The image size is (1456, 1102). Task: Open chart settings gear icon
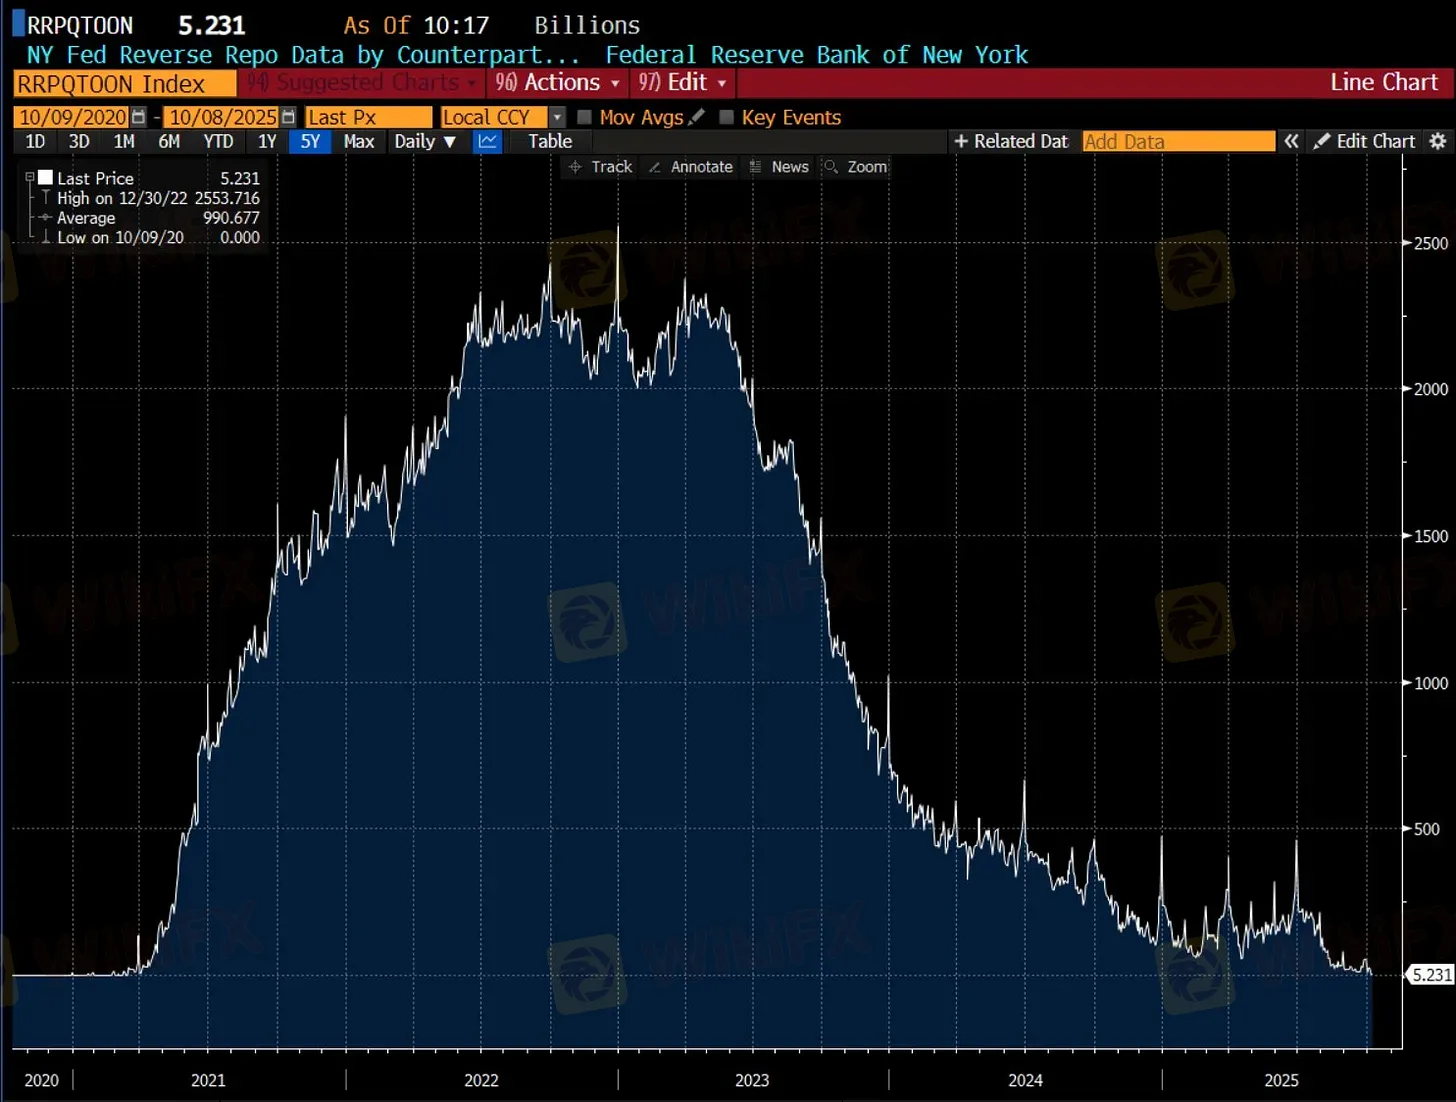(1438, 142)
